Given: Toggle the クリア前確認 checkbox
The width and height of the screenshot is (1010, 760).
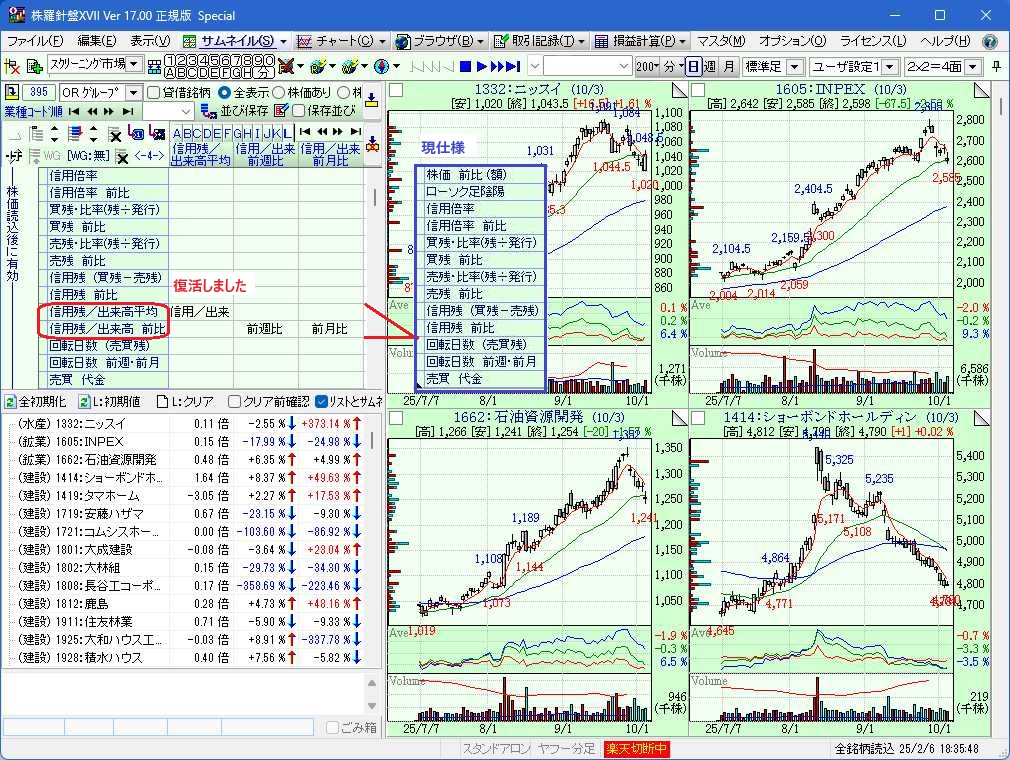Looking at the screenshot, I should click(235, 401).
